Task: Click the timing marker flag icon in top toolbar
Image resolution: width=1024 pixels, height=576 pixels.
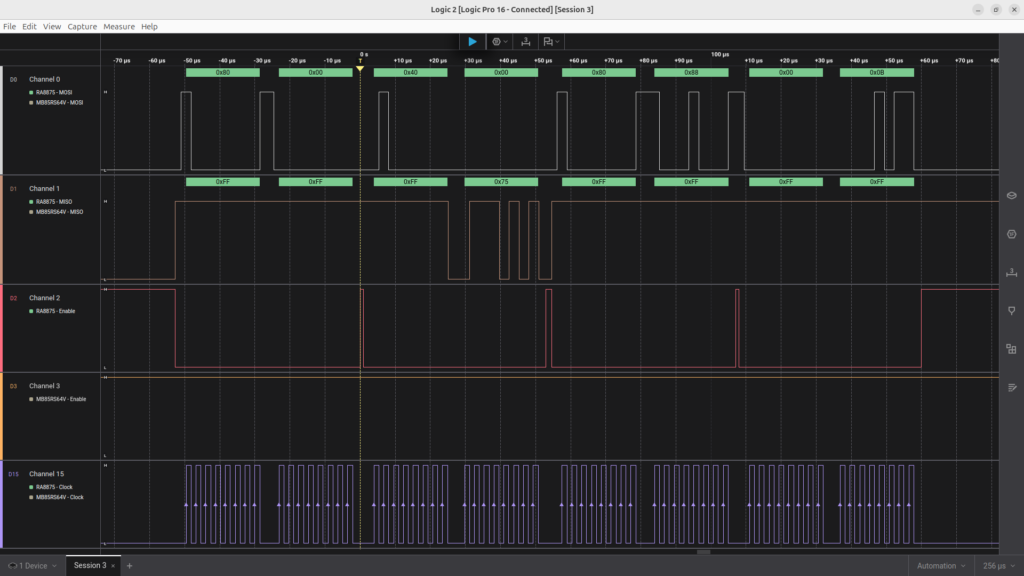Action: [548, 42]
